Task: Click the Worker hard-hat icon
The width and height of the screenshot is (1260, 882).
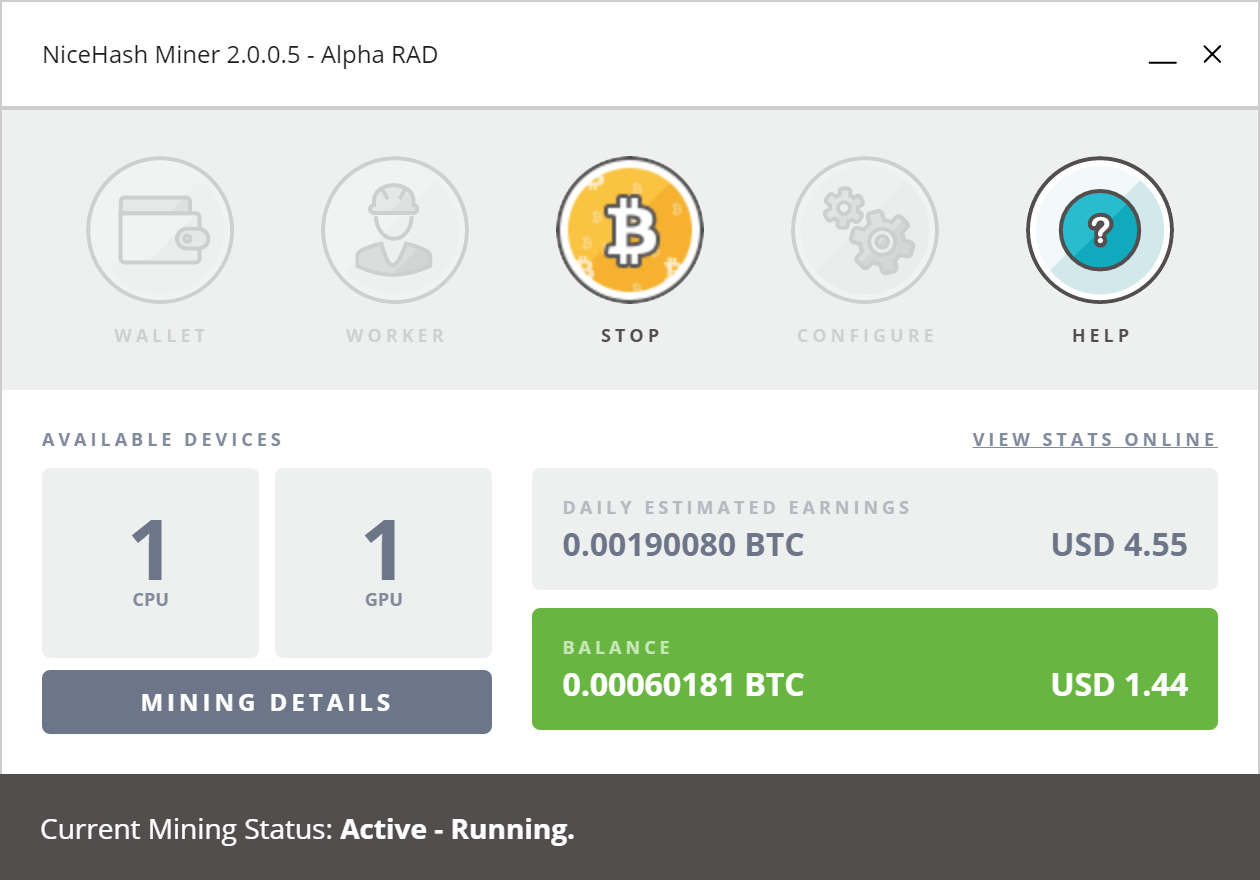Action: (x=395, y=230)
